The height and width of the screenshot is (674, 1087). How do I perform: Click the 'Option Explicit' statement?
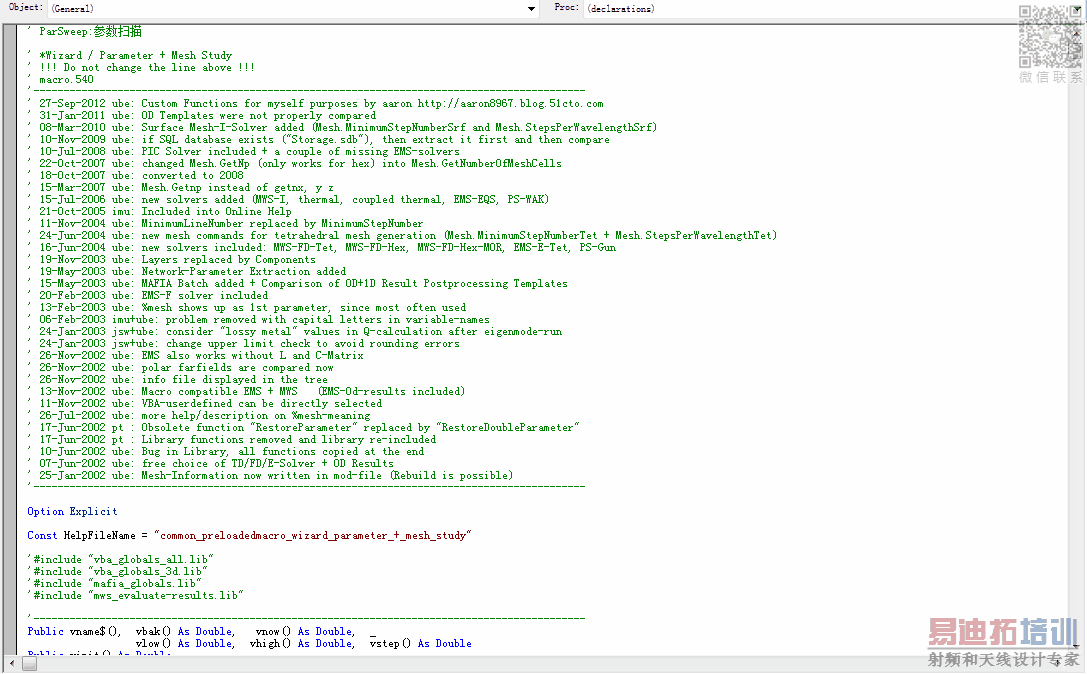pos(72,512)
